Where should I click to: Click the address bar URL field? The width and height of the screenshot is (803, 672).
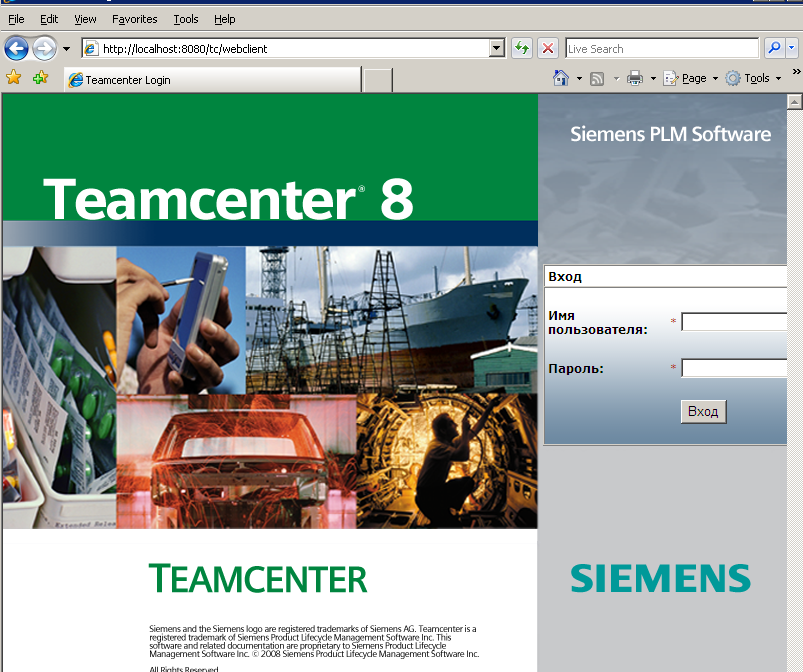point(285,49)
